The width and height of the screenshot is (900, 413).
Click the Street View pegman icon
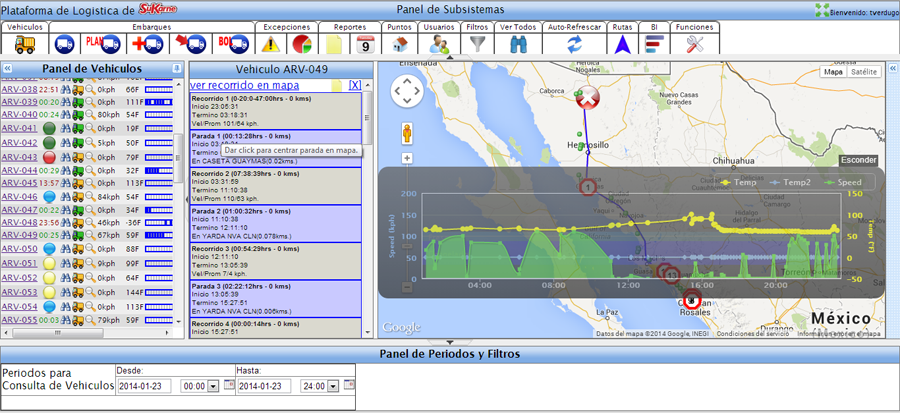pyautogui.click(x=407, y=134)
